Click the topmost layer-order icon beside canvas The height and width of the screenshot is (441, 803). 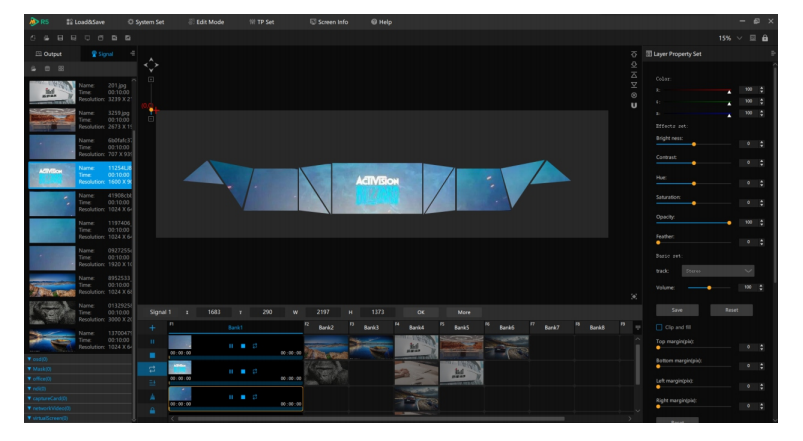(634, 54)
